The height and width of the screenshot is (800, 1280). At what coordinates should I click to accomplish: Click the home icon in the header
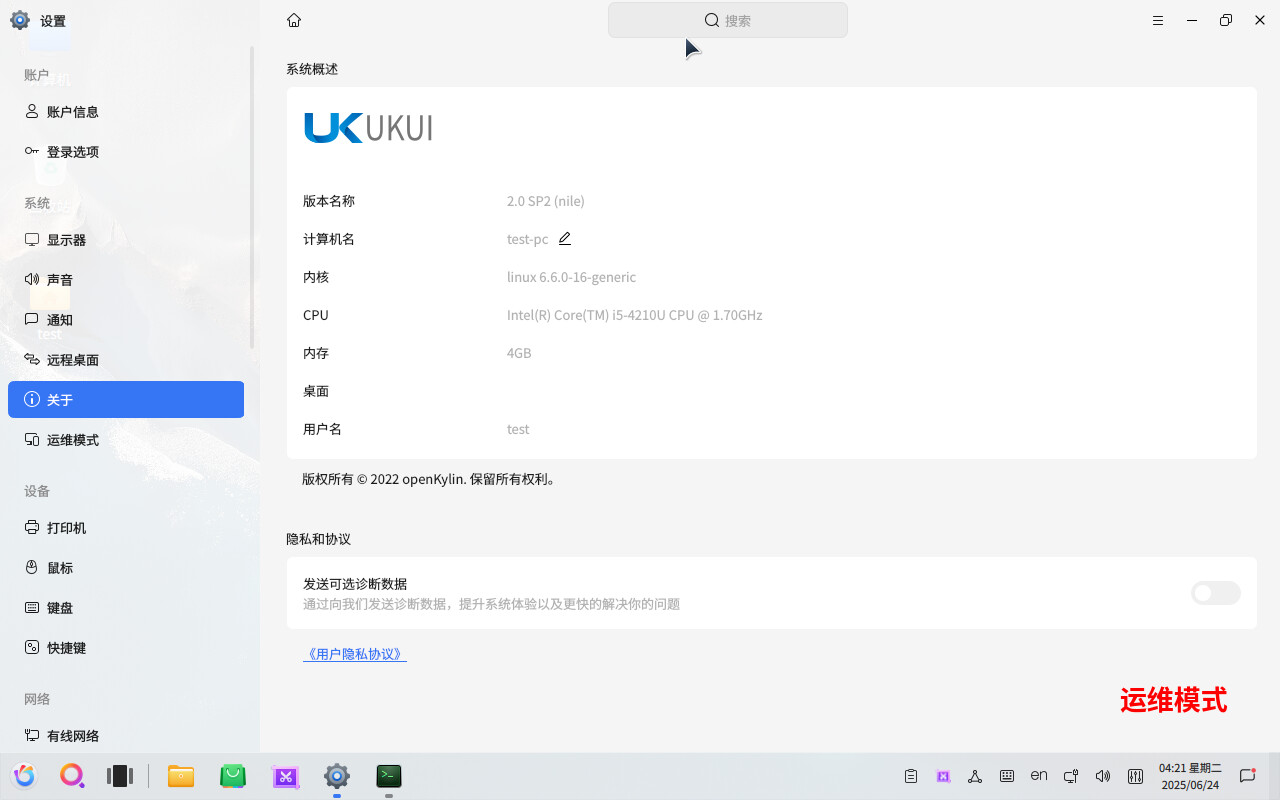coord(294,20)
